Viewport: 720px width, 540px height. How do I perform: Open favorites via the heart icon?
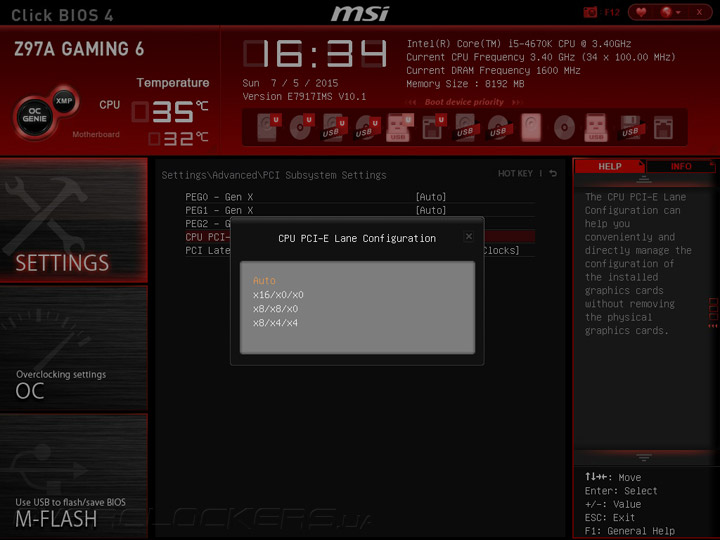point(641,12)
